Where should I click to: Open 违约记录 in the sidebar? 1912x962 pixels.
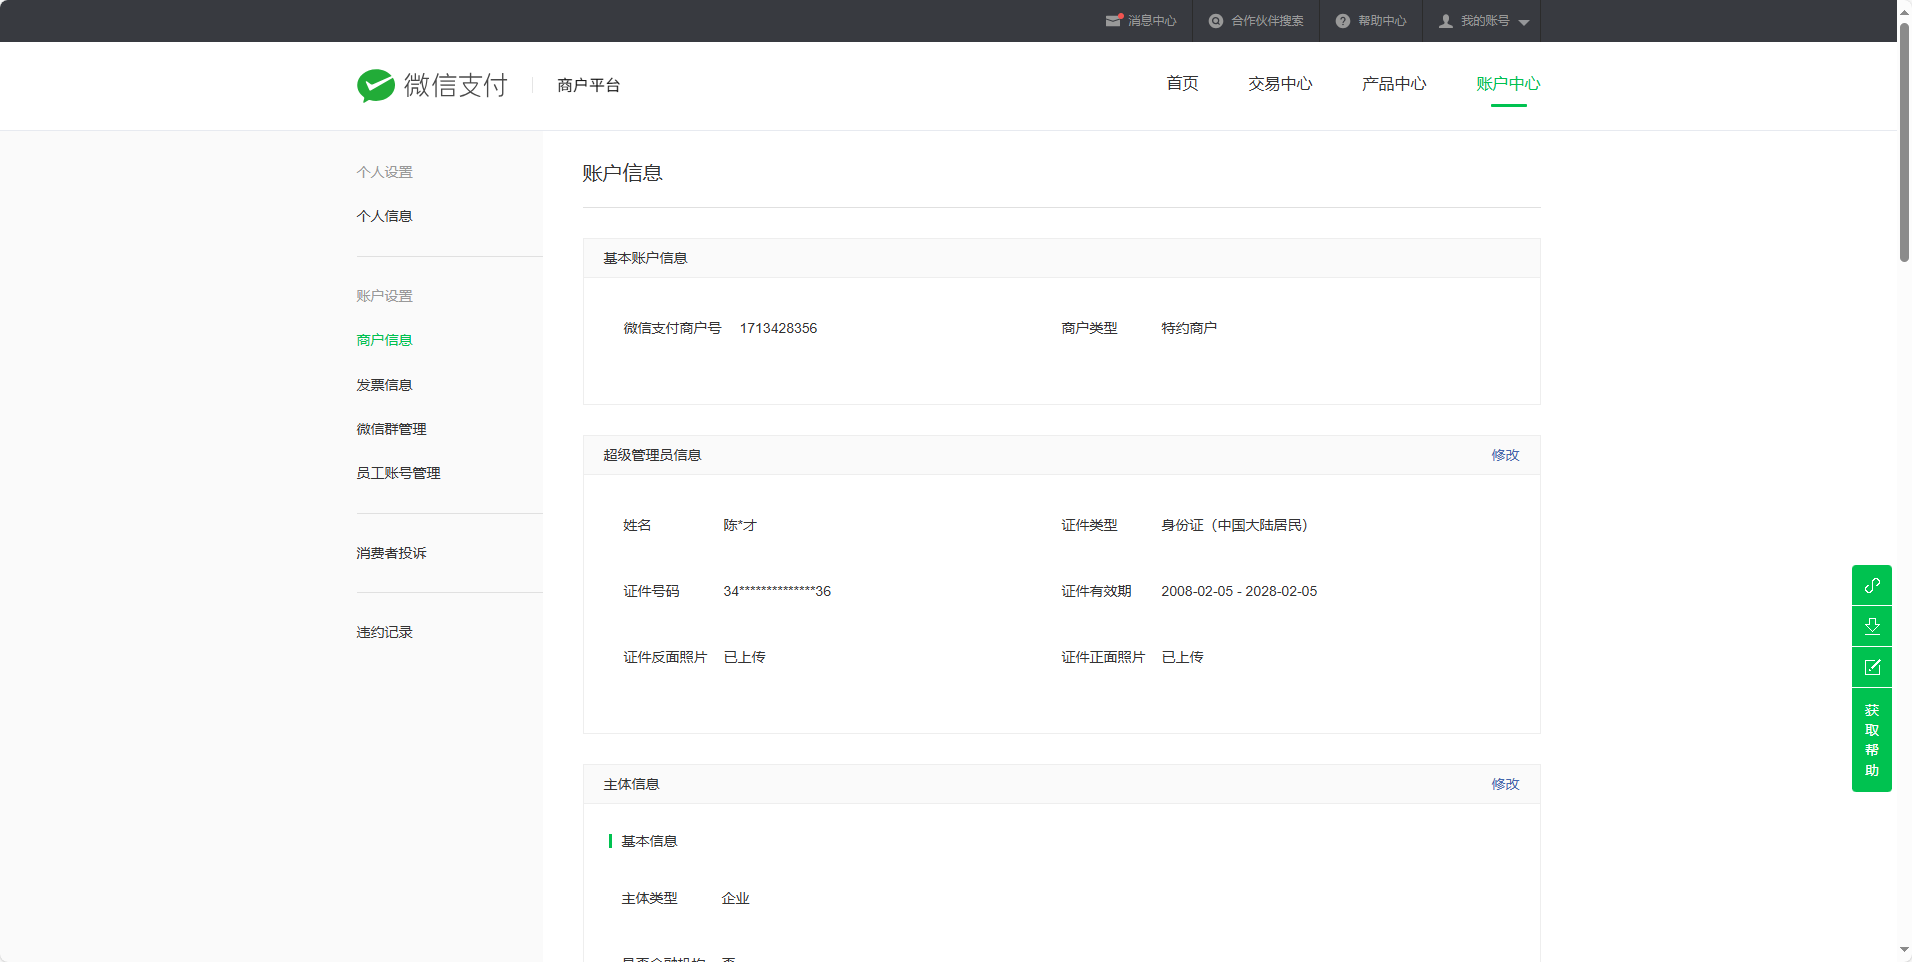pos(384,632)
